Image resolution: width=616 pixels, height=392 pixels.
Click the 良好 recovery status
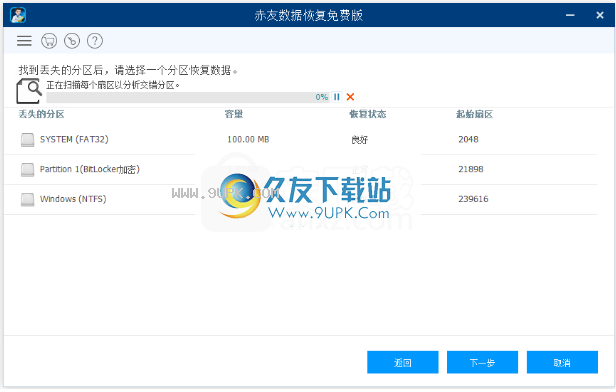(x=359, y=140)
